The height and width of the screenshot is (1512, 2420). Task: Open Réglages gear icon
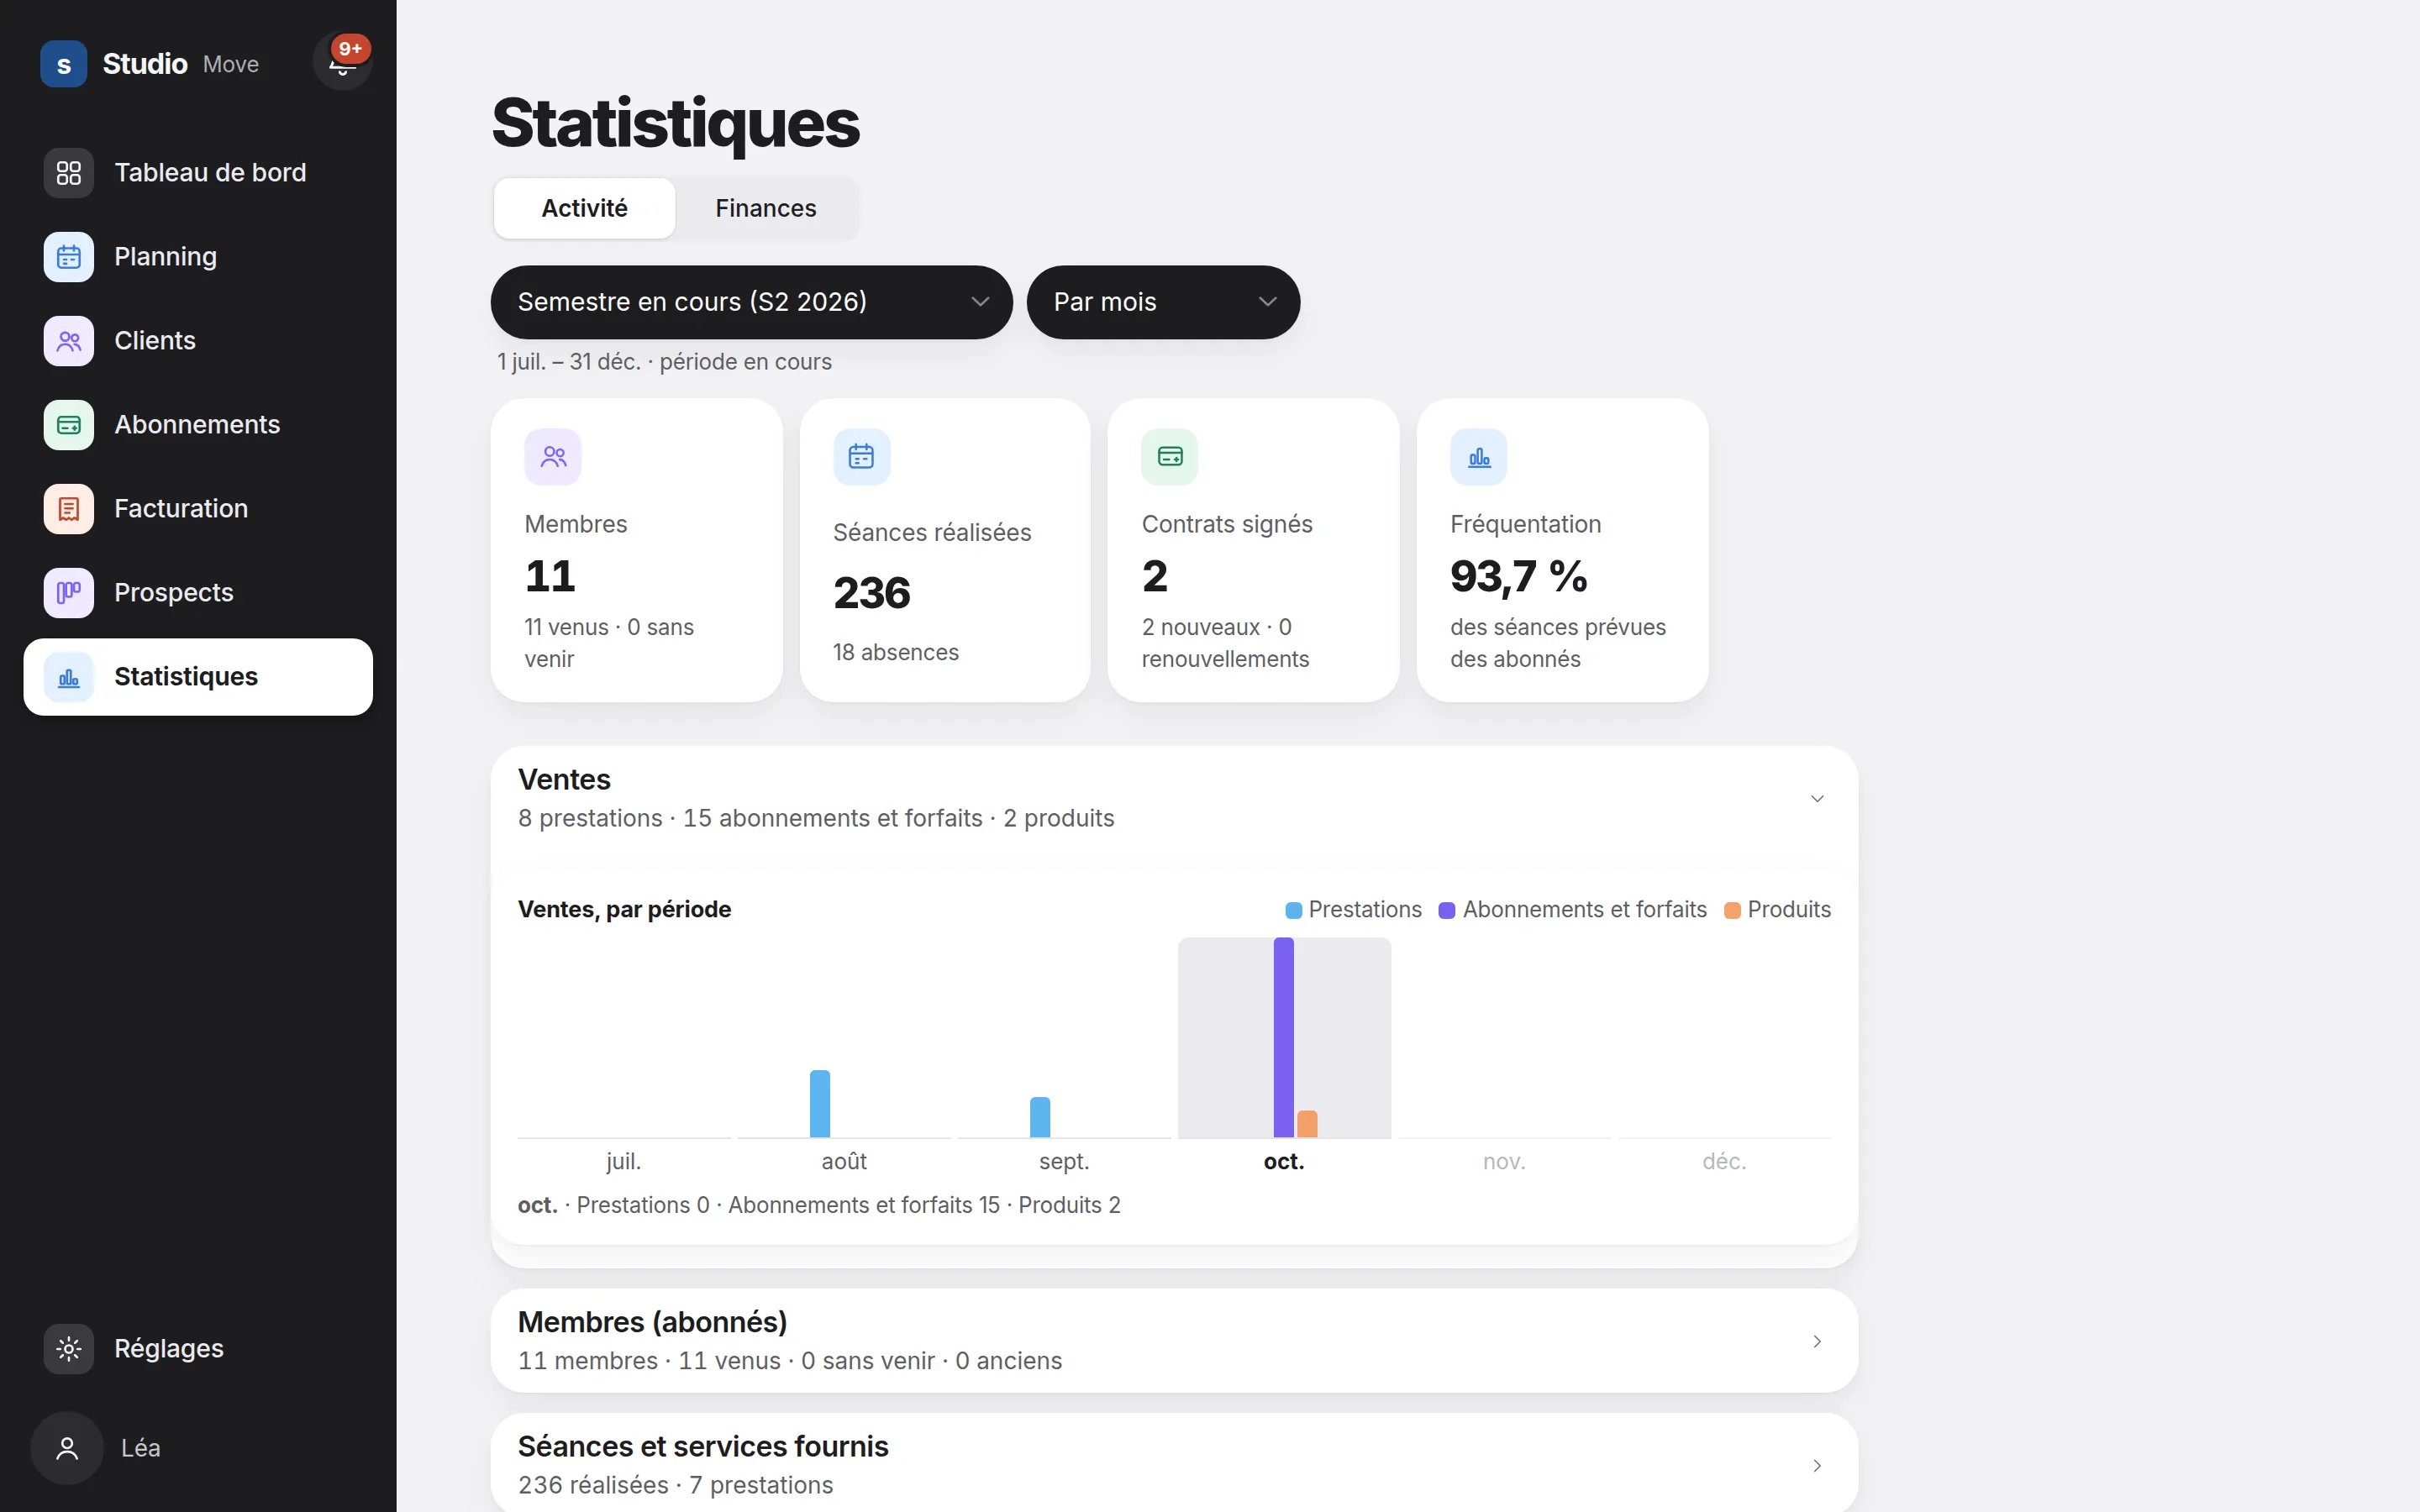click(69, 1349)
